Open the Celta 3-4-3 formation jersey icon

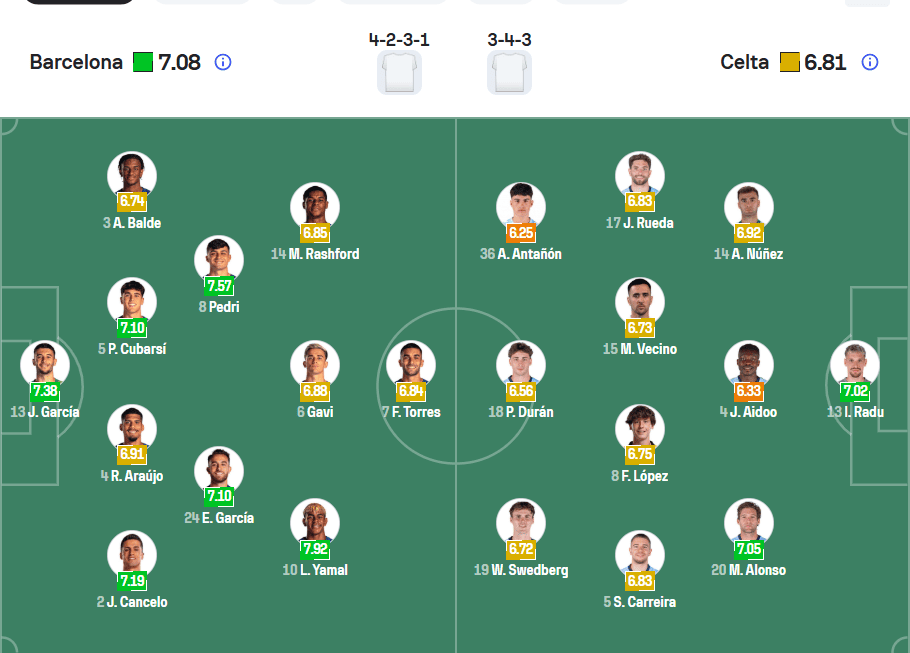[509, 72]
